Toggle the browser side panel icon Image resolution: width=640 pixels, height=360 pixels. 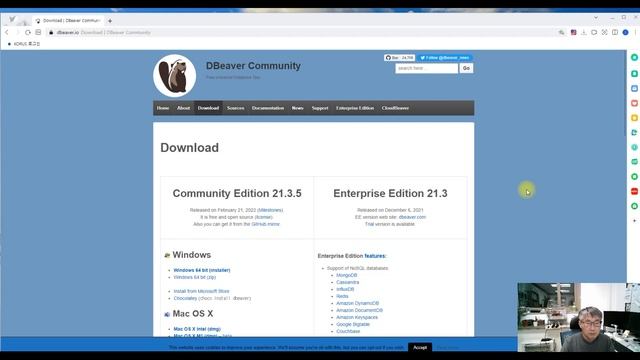coord(615,32)
